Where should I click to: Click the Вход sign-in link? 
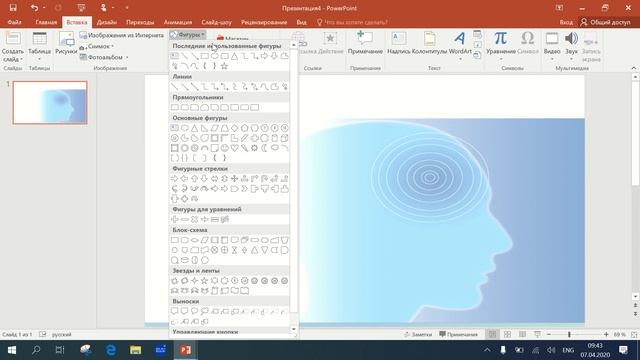(566, 22)
